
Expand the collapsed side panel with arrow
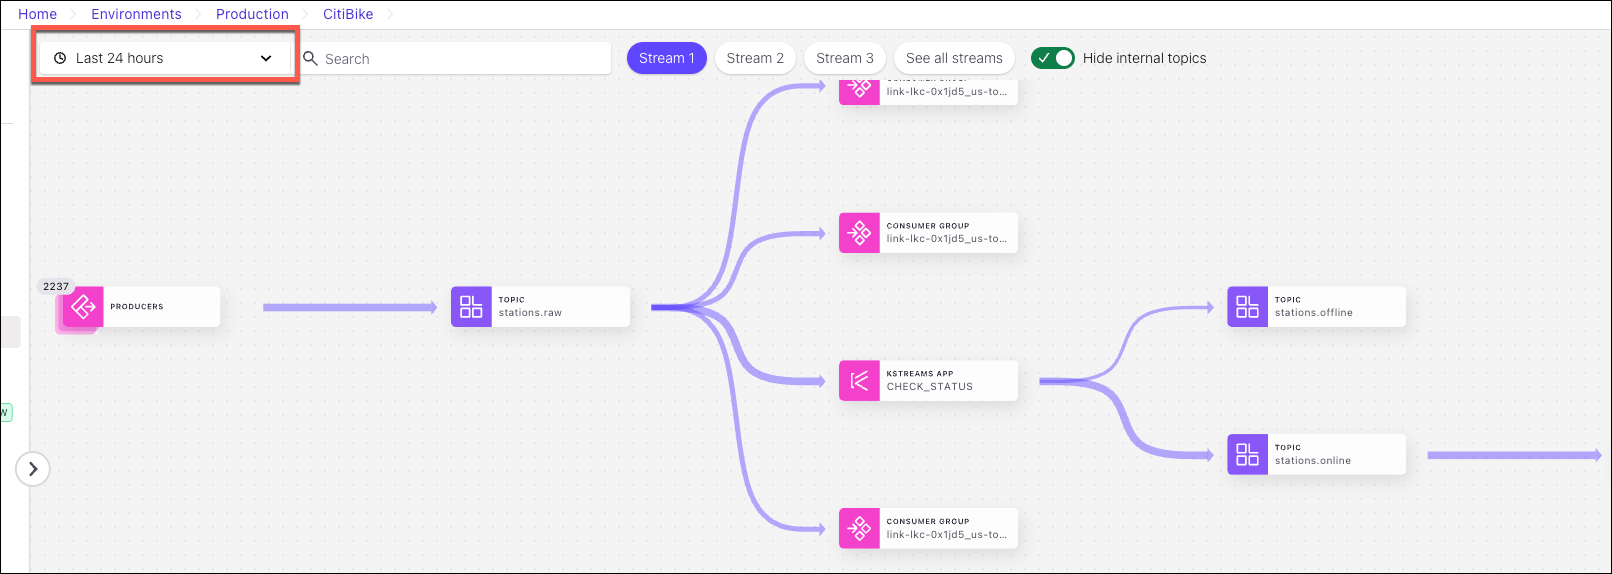pyautogui.click(x=33, y=469)
